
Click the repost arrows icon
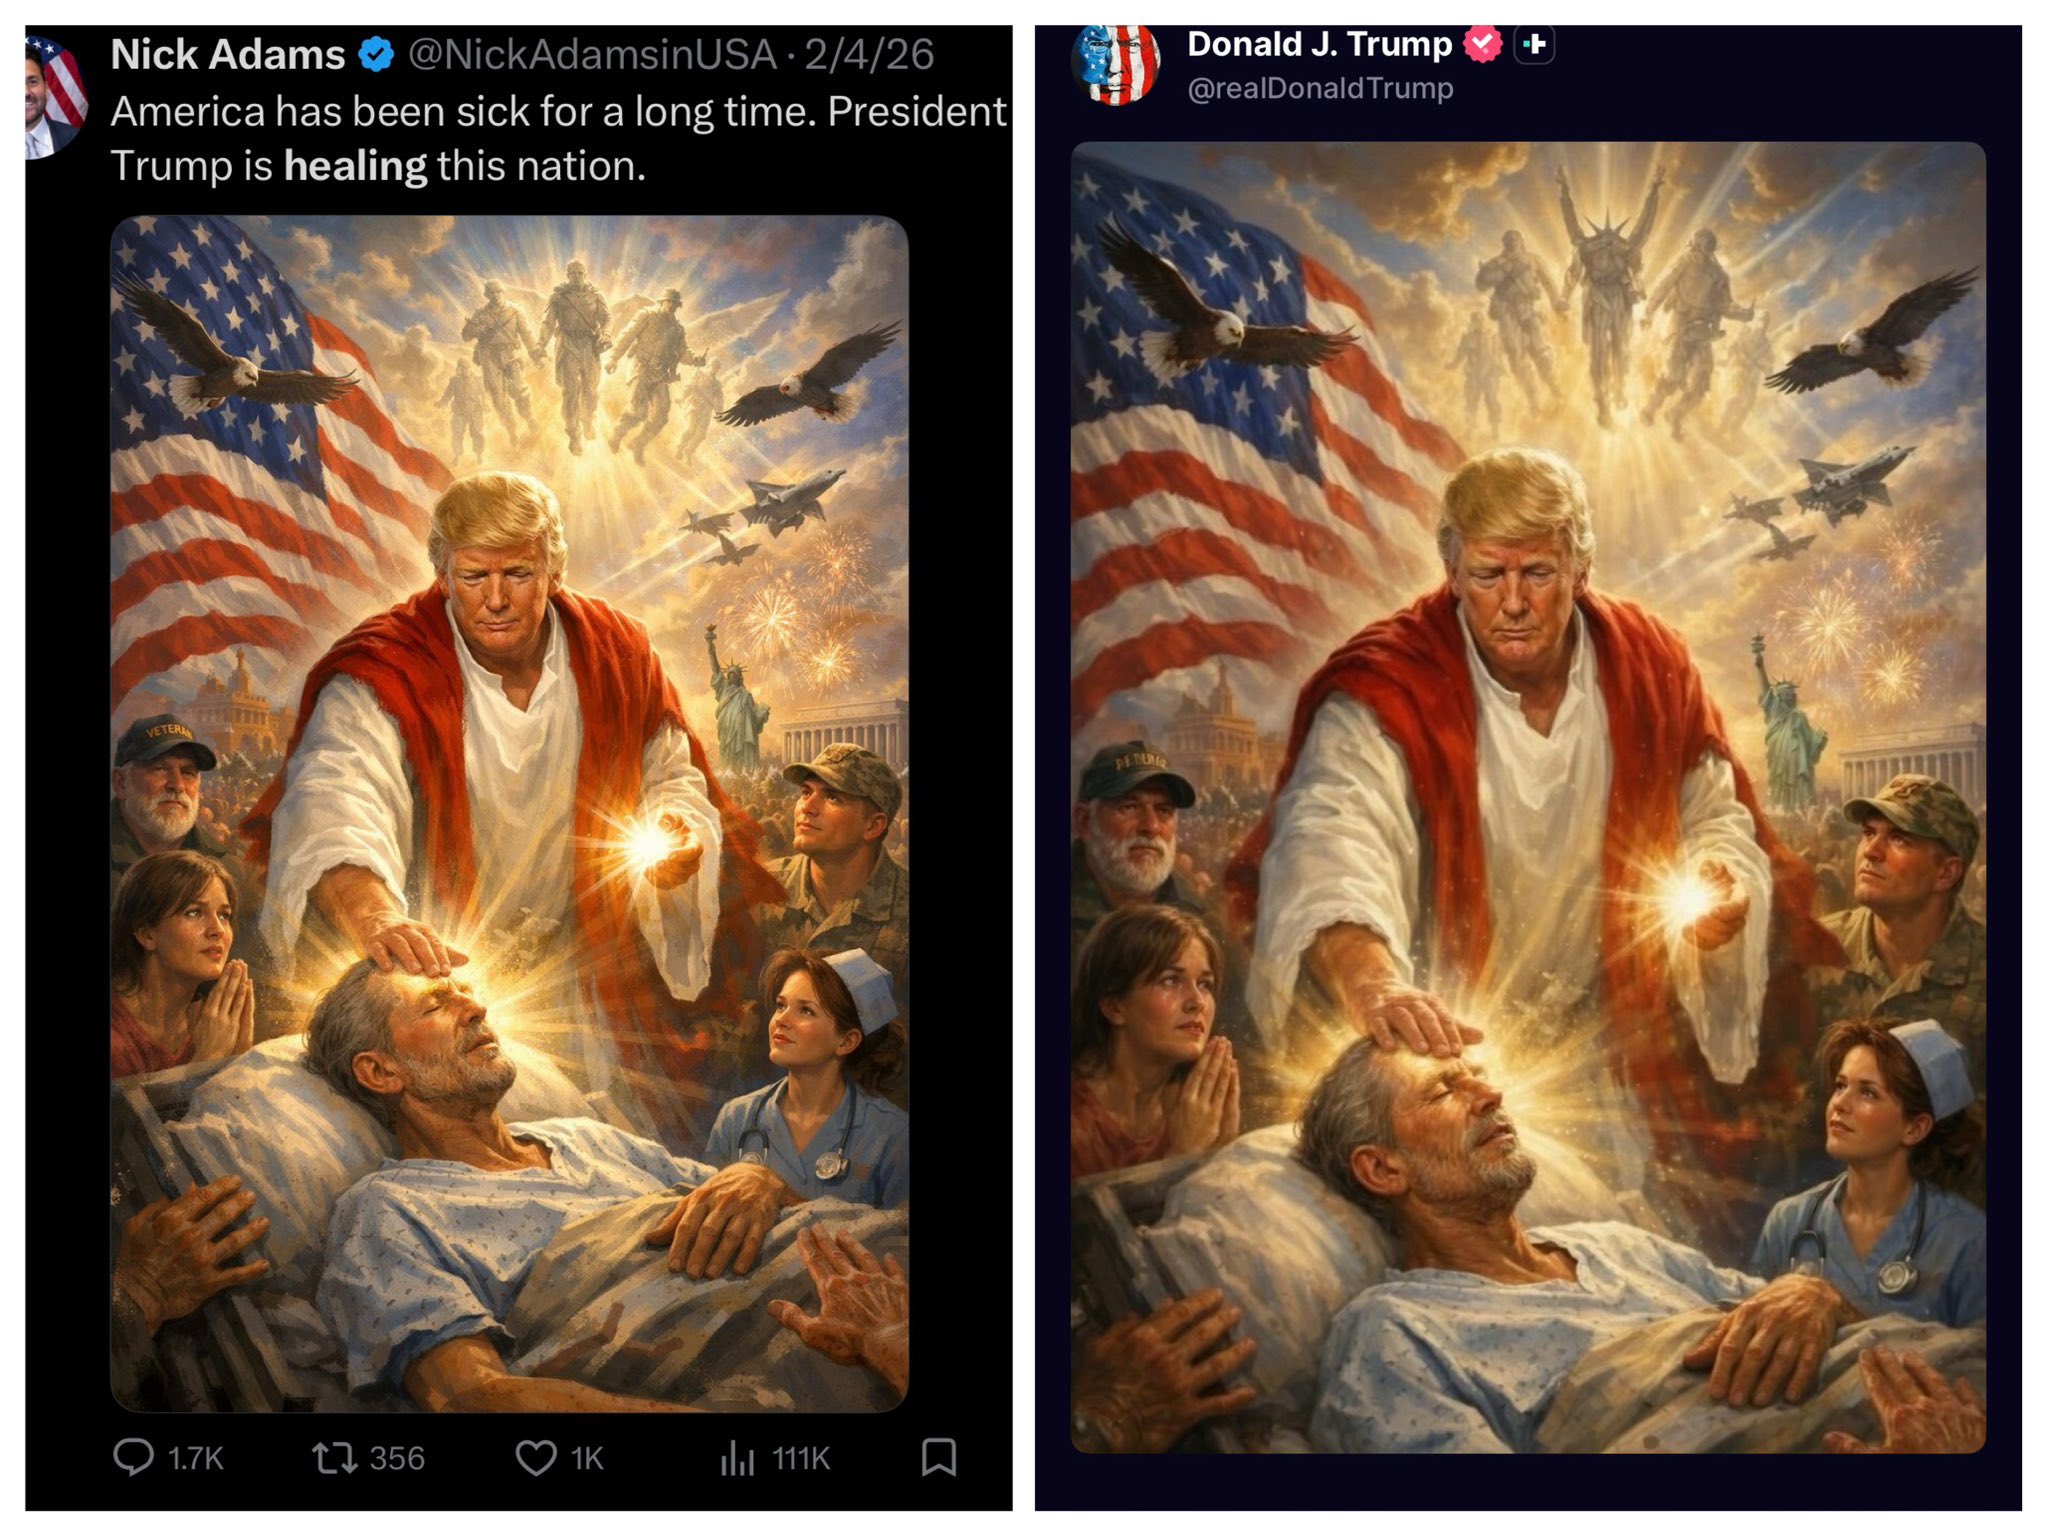tap(334, 1457)
